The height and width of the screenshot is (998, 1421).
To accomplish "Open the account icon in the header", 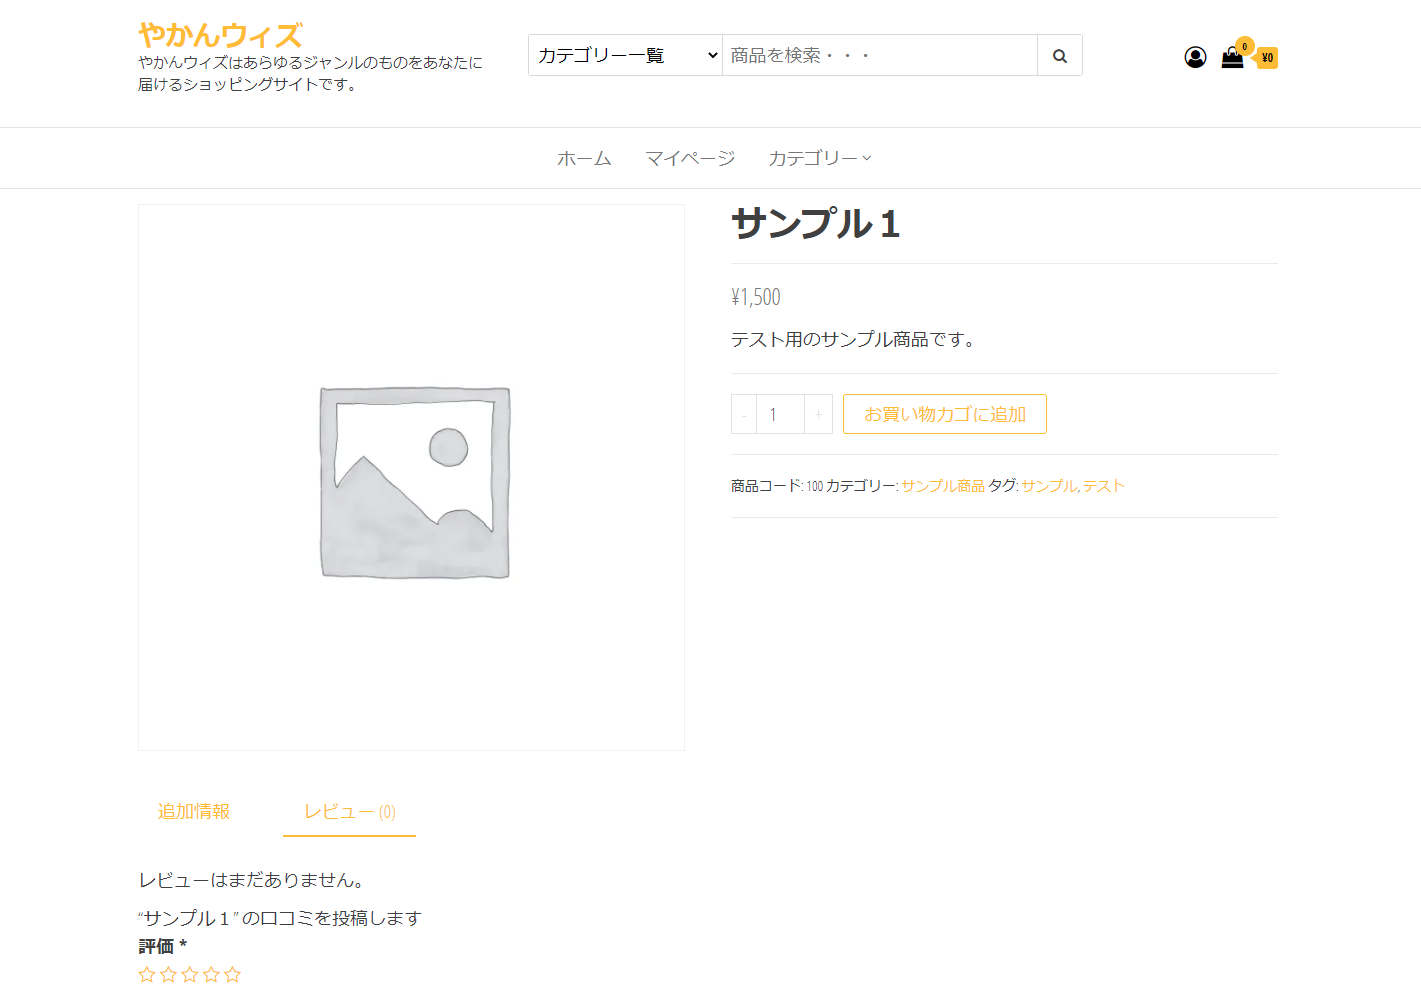I will (1196, 57).
